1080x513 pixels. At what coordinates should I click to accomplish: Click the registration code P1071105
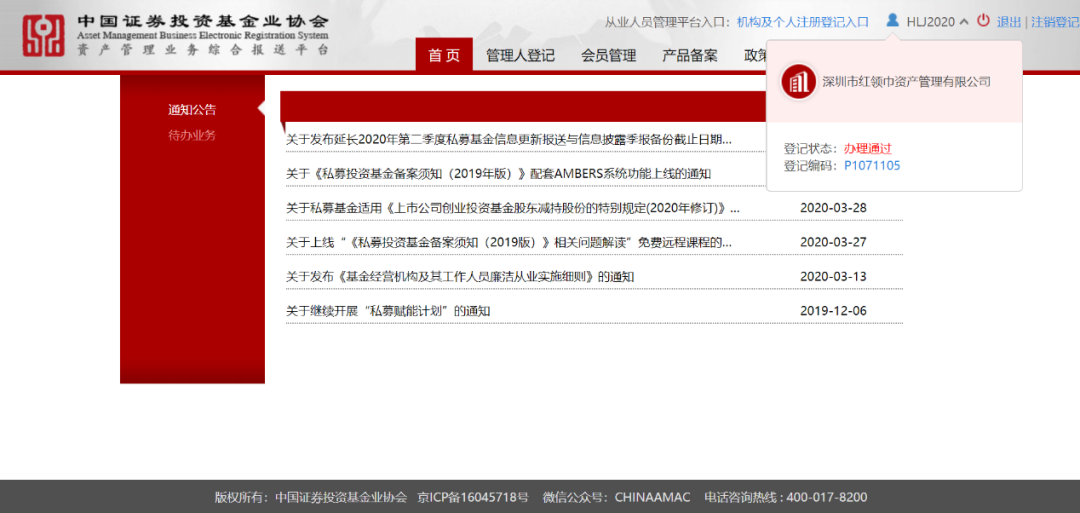click(872, 165)
